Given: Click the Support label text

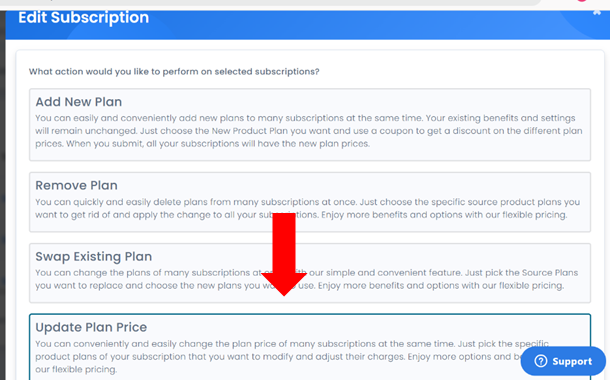Looking at the screenshot, I should (572, 362).
